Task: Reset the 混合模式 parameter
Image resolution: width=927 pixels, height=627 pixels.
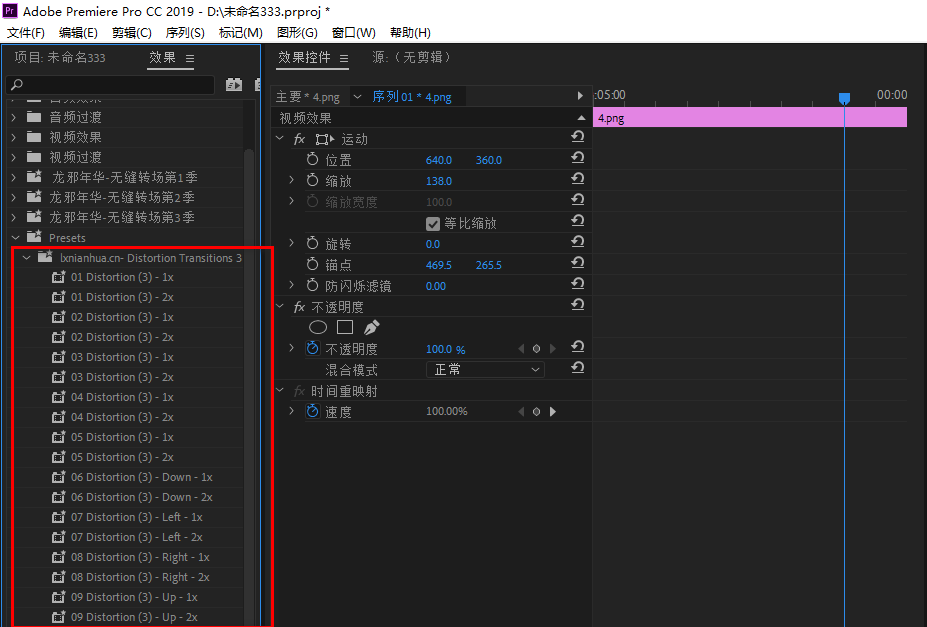Action: (578, 368)
